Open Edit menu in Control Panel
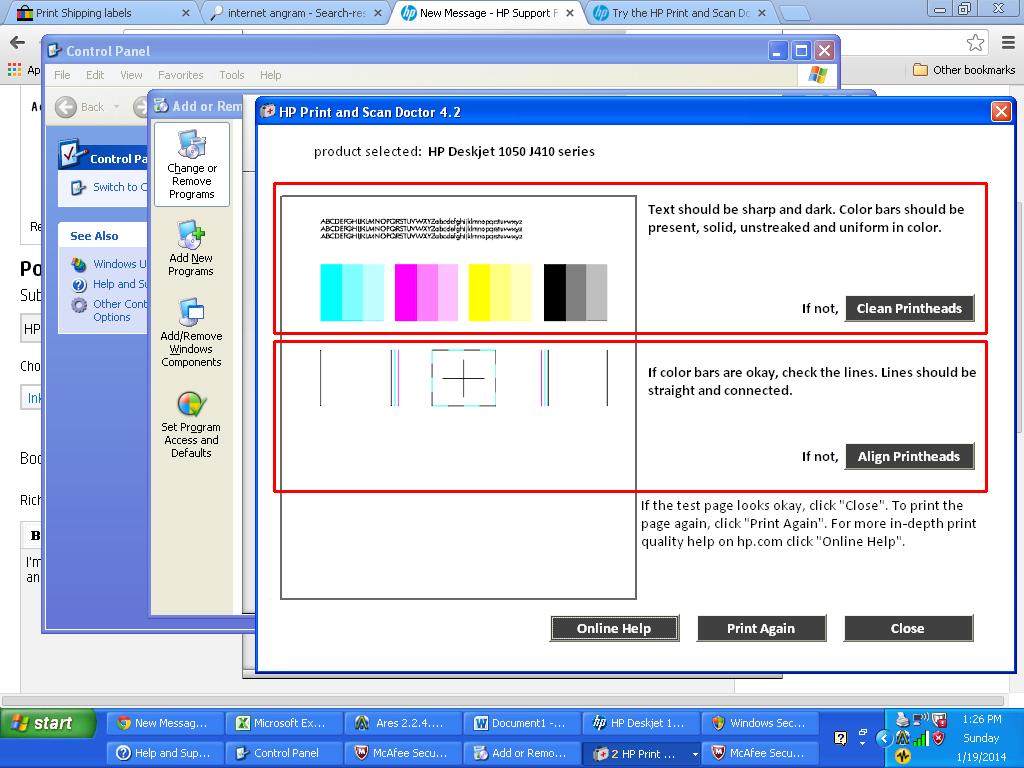 coord(95,75)
